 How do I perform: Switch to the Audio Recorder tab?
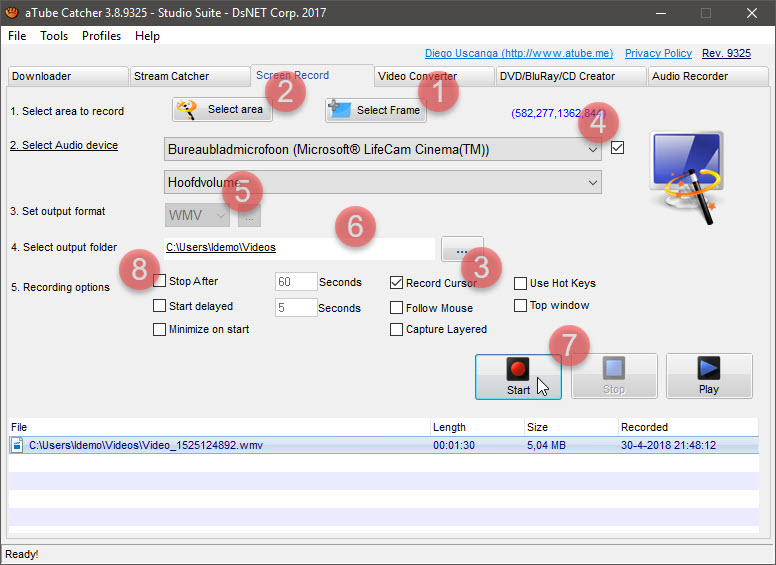708,76
